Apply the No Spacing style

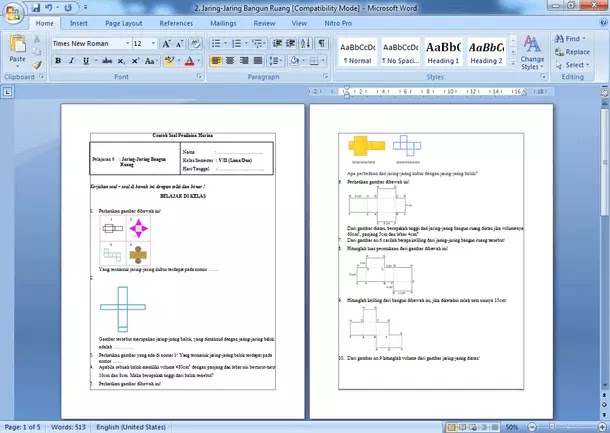400,52
